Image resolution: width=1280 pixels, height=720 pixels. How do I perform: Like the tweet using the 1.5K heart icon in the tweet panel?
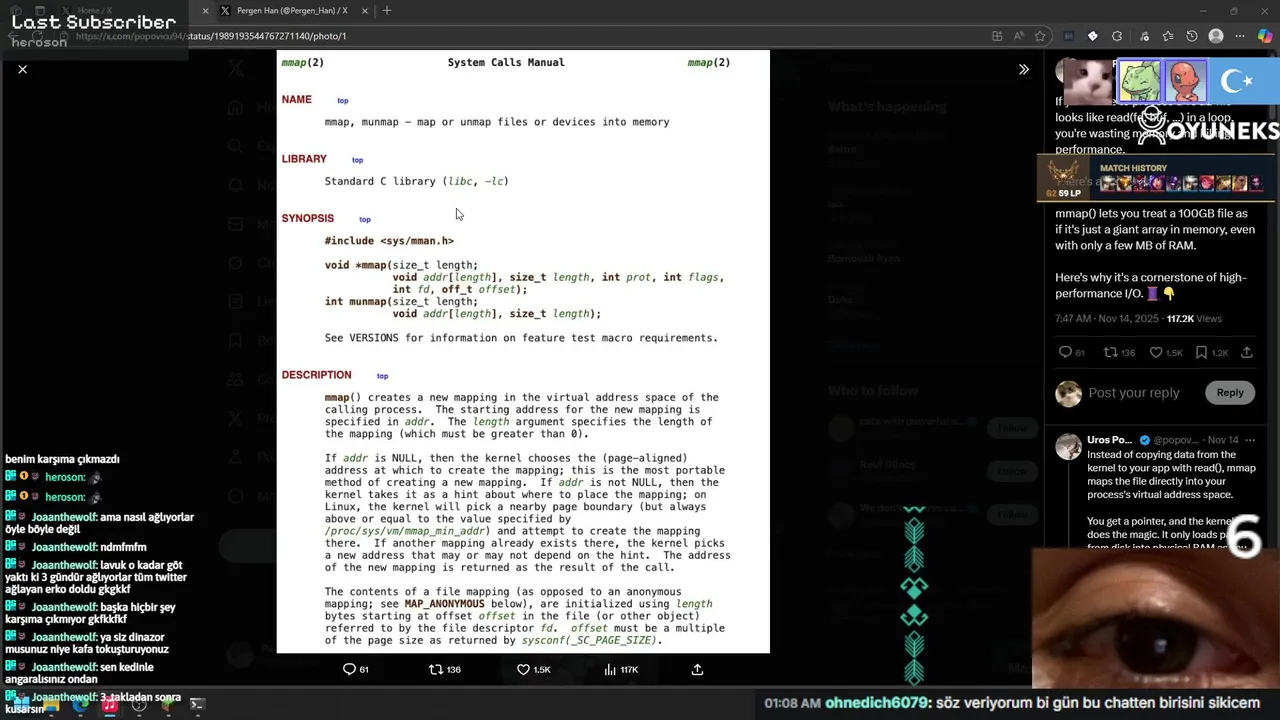click(x=1156, y=352)
